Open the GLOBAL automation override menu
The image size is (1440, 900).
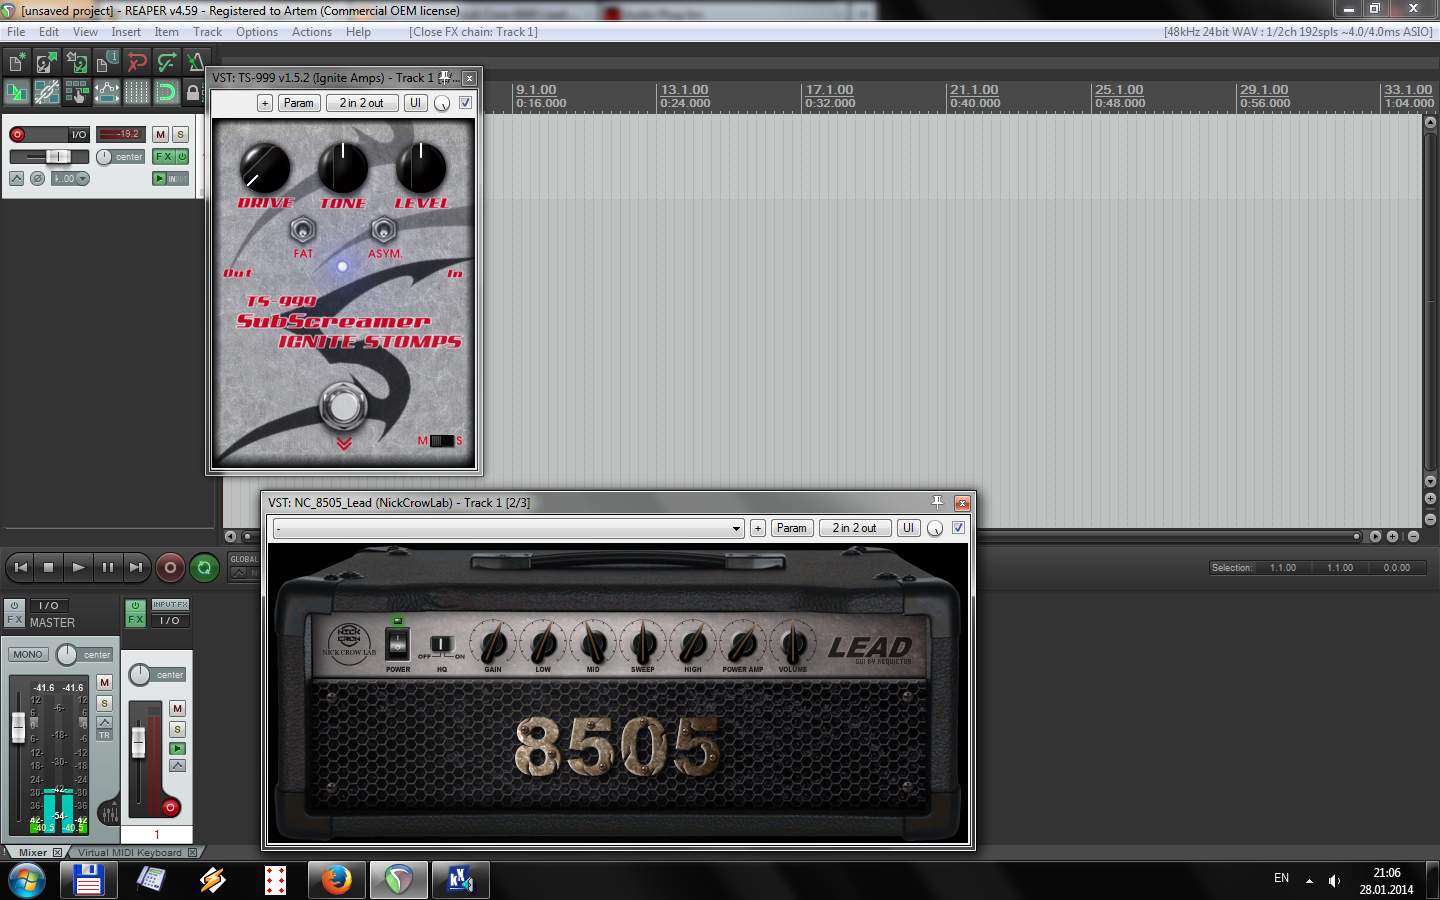[x=243, y=566]
